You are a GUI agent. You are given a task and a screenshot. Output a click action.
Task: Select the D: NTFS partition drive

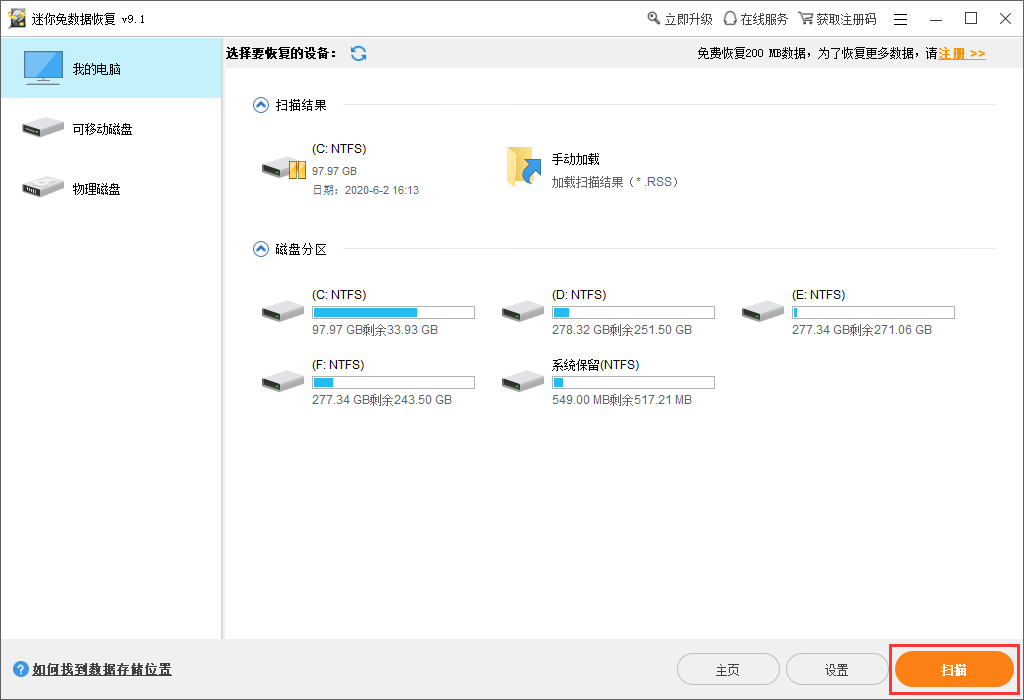(608, 312)
